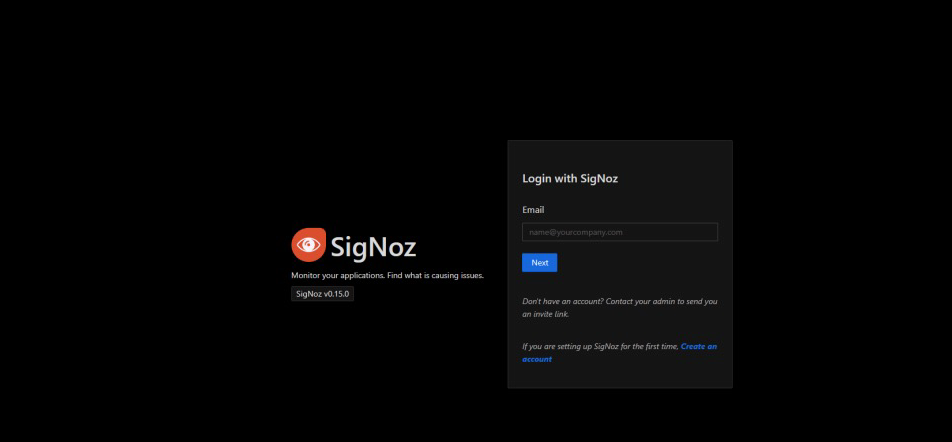Select the SigNoz v0.15.0 version badge

pos(322,294)
